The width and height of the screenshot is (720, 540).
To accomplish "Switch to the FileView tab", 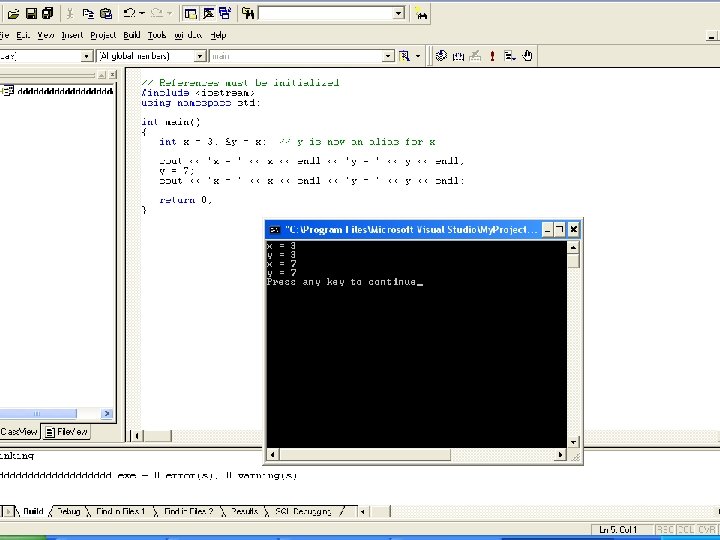I will tap(67, 432).
